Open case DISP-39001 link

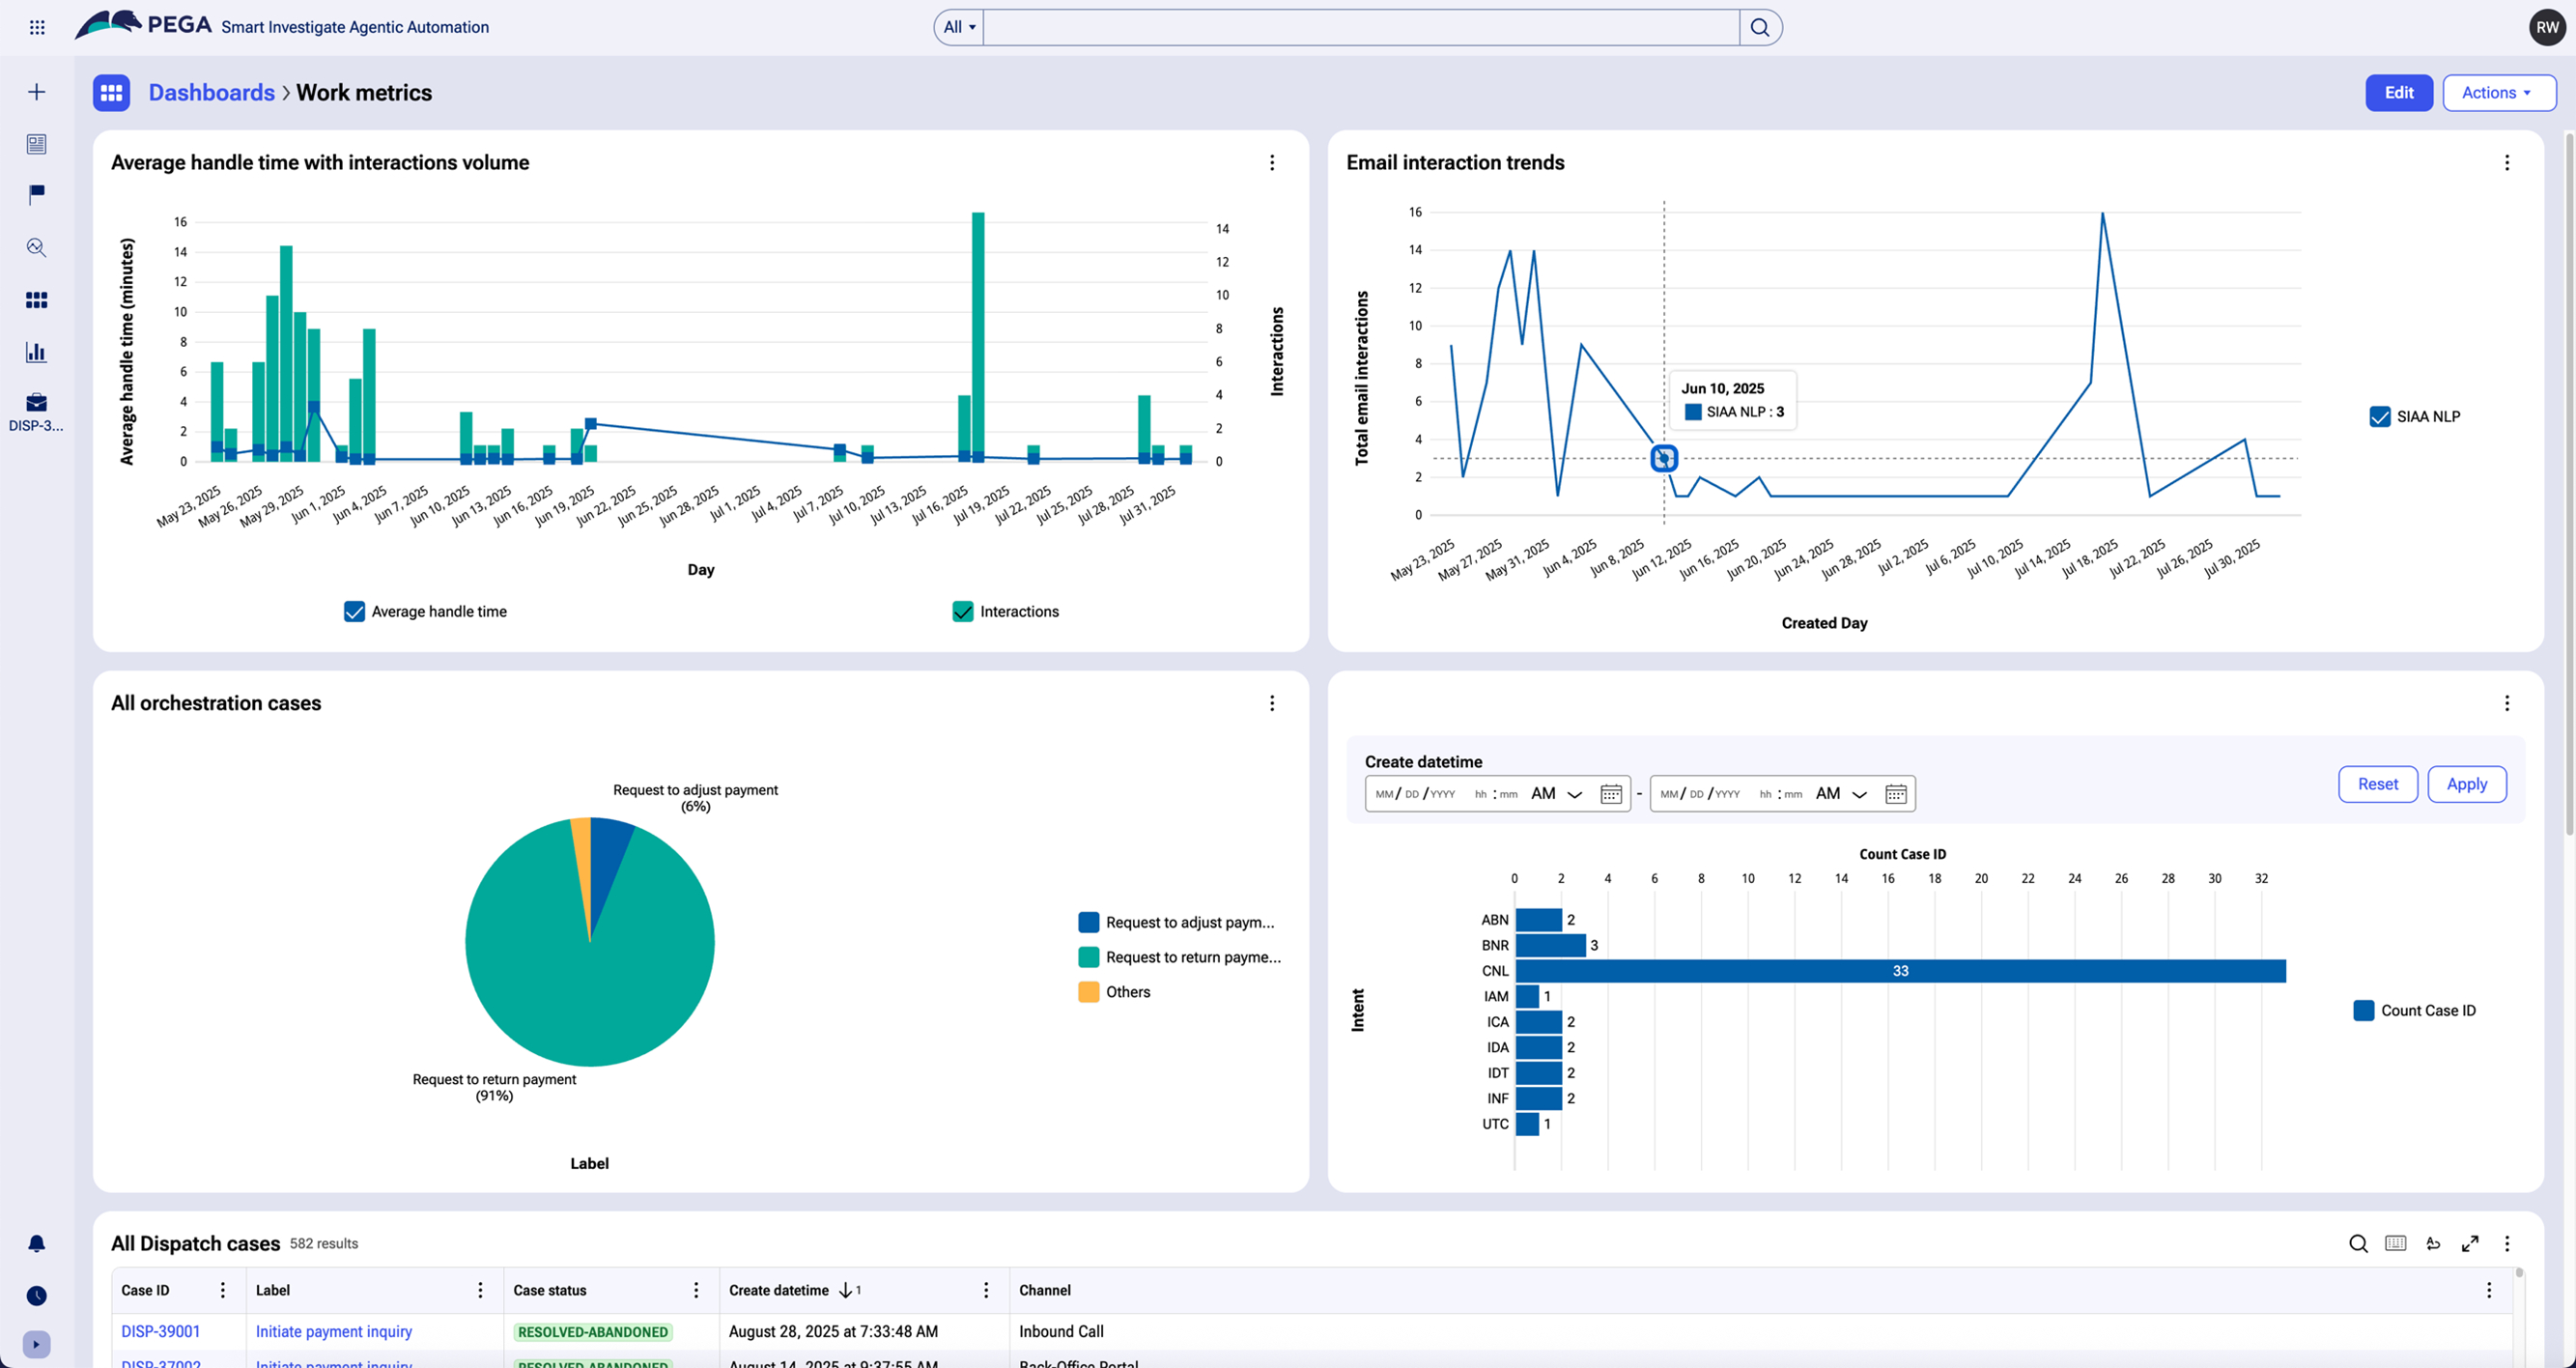[161, 1331]
